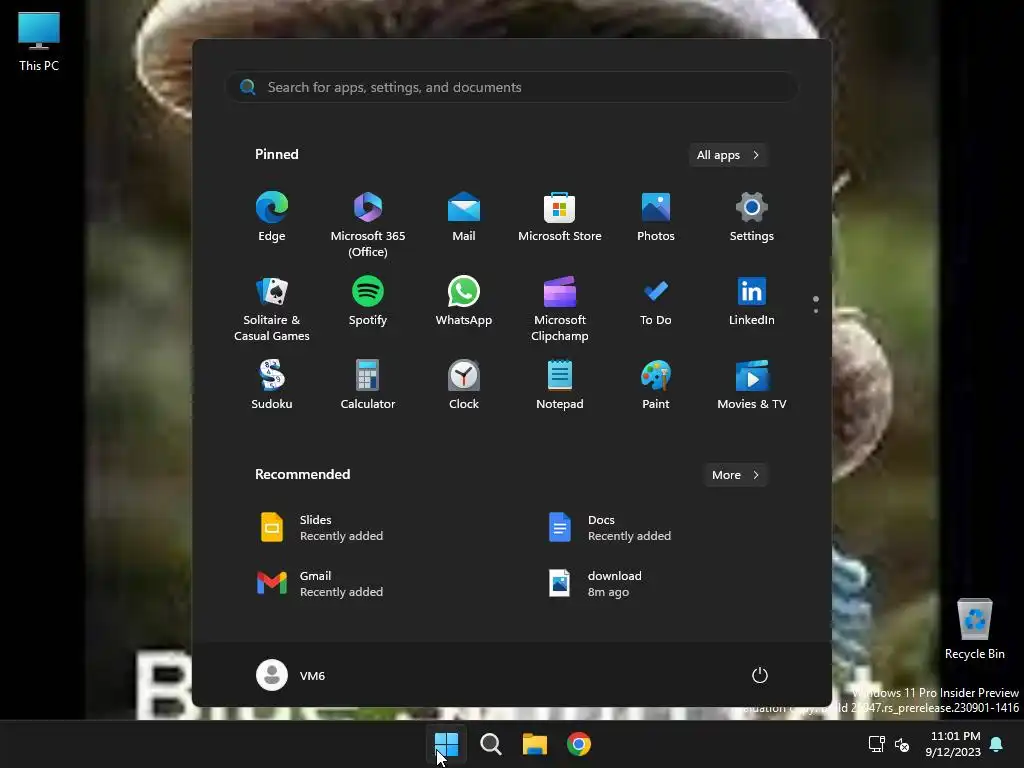The image size is (1024, 768).
Task: Open Sudoku game
Action: pyautogui.click(x=272, y=385)
